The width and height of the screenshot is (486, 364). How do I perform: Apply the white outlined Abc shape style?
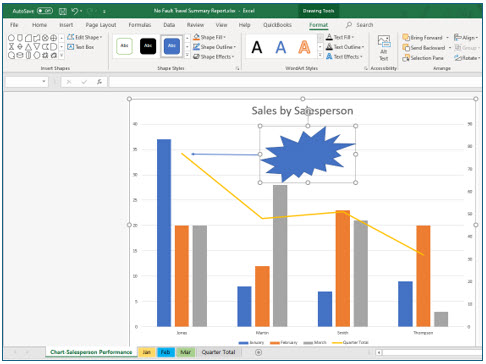(124, 46)
